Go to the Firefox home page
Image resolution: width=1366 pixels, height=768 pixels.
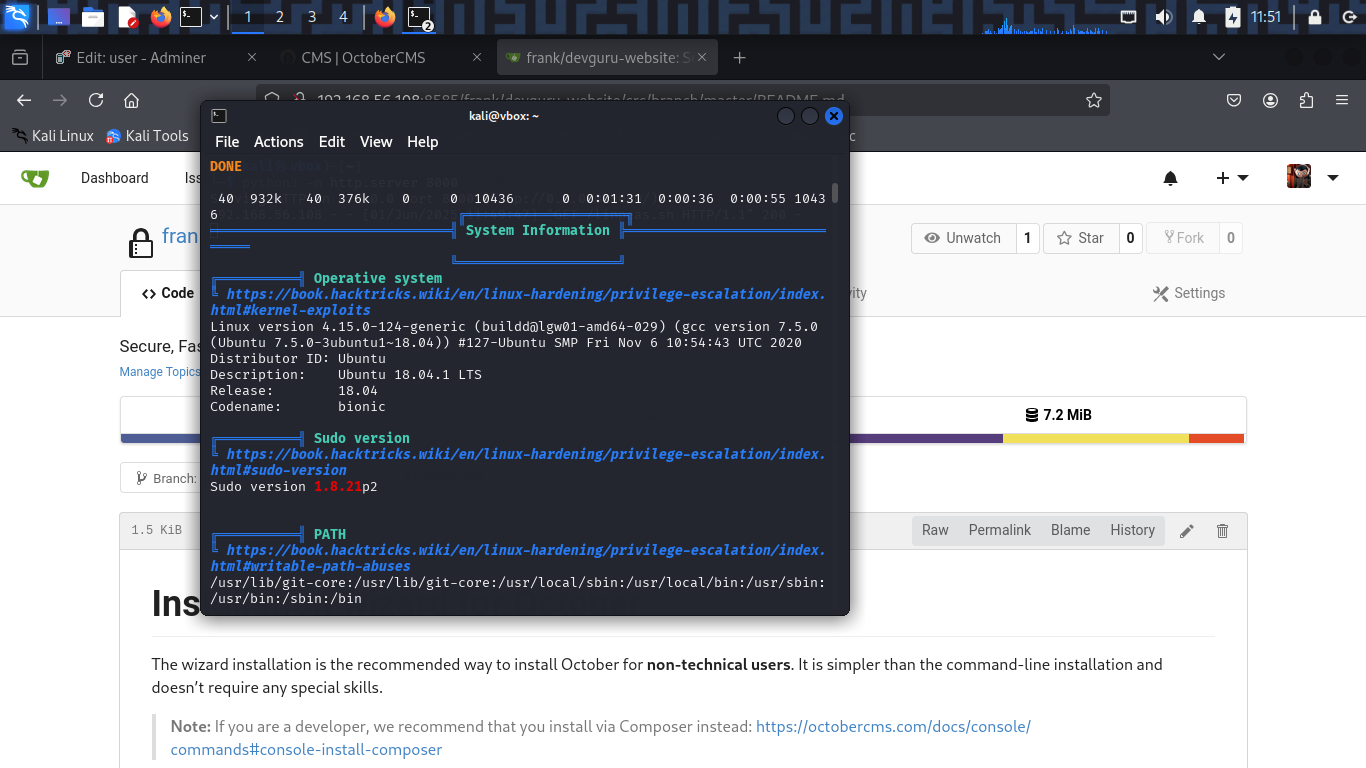tap(131, 100)
